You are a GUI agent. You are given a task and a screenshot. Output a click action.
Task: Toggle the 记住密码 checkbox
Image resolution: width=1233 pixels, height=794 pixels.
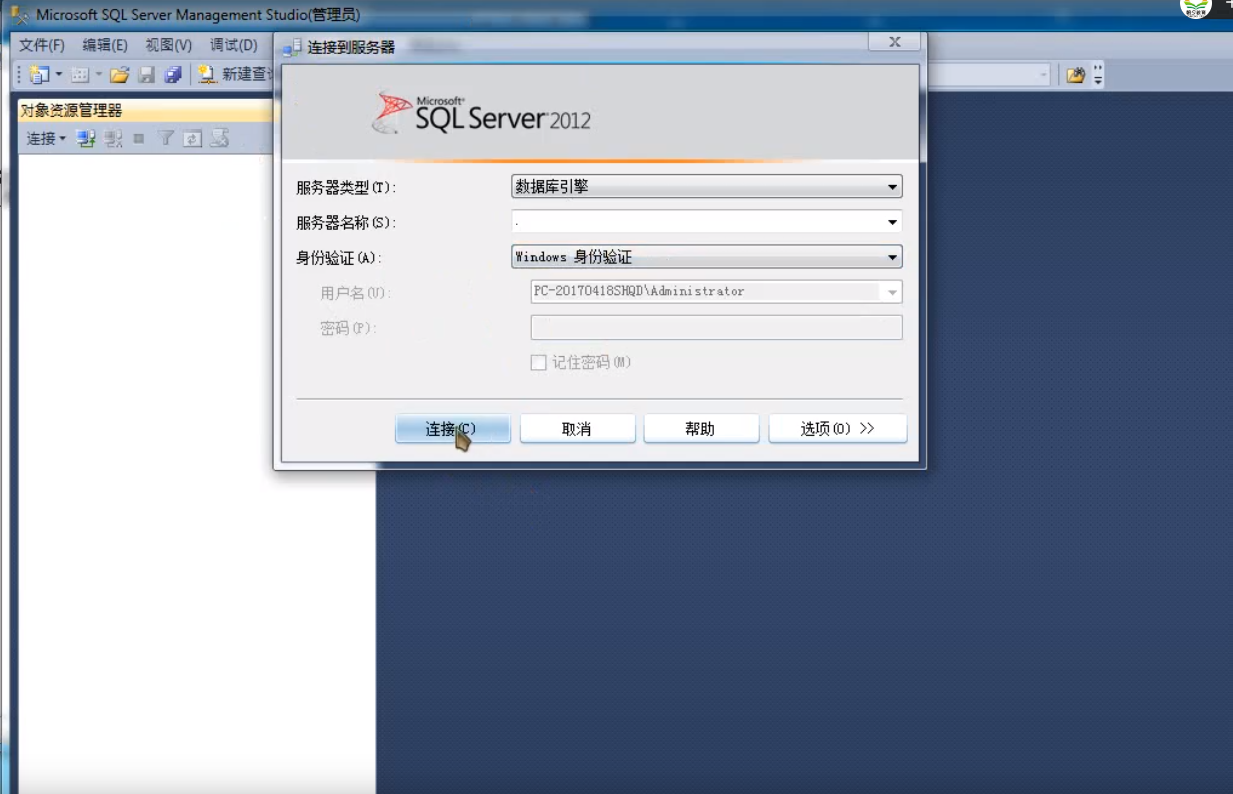coord(538,362)
